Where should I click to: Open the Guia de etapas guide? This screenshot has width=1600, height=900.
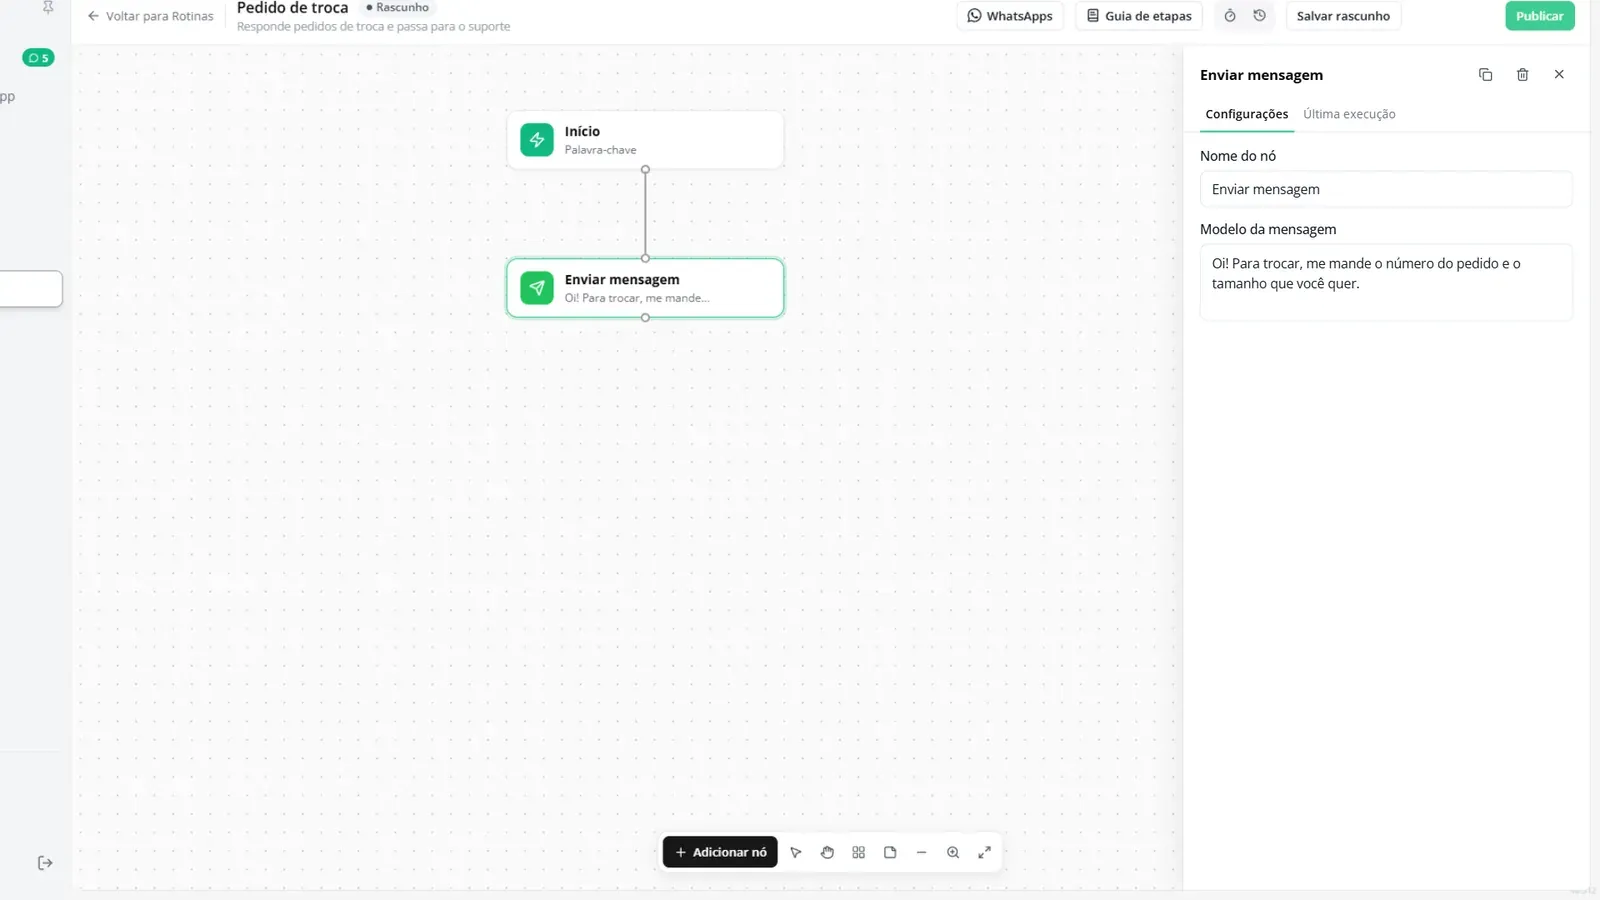(1139, 16)
